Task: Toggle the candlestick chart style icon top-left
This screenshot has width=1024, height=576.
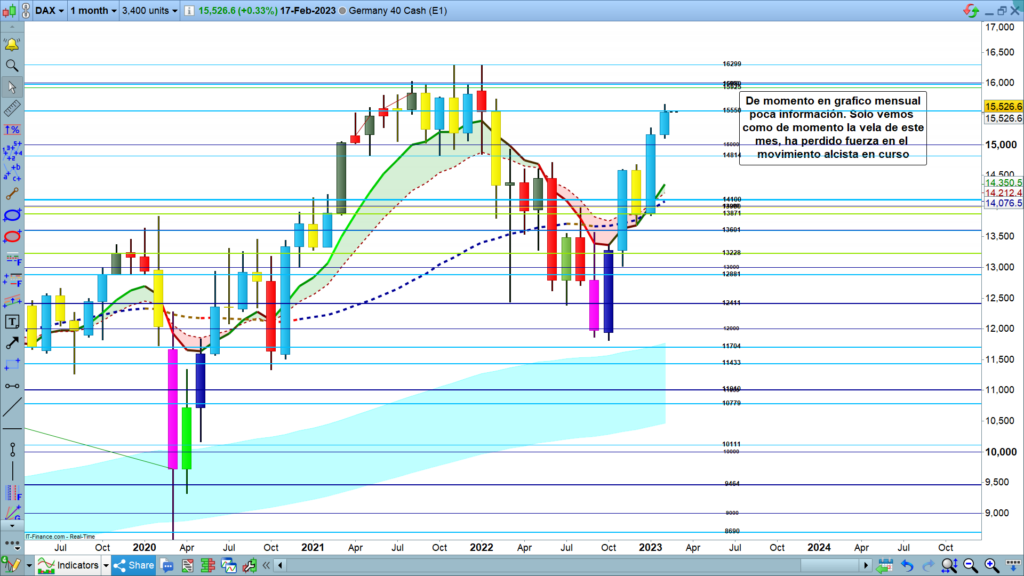Action: (x=10, y=10)
